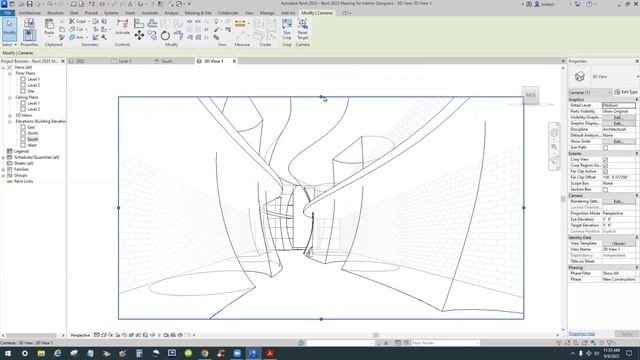The width and height of the screenshot is (640, 360).
Task: Open the Measure tool in the ribbon
Action: point(240,24)
